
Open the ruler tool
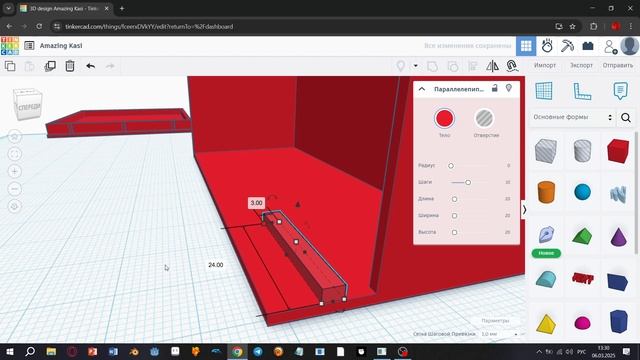(x=582, y=91)
